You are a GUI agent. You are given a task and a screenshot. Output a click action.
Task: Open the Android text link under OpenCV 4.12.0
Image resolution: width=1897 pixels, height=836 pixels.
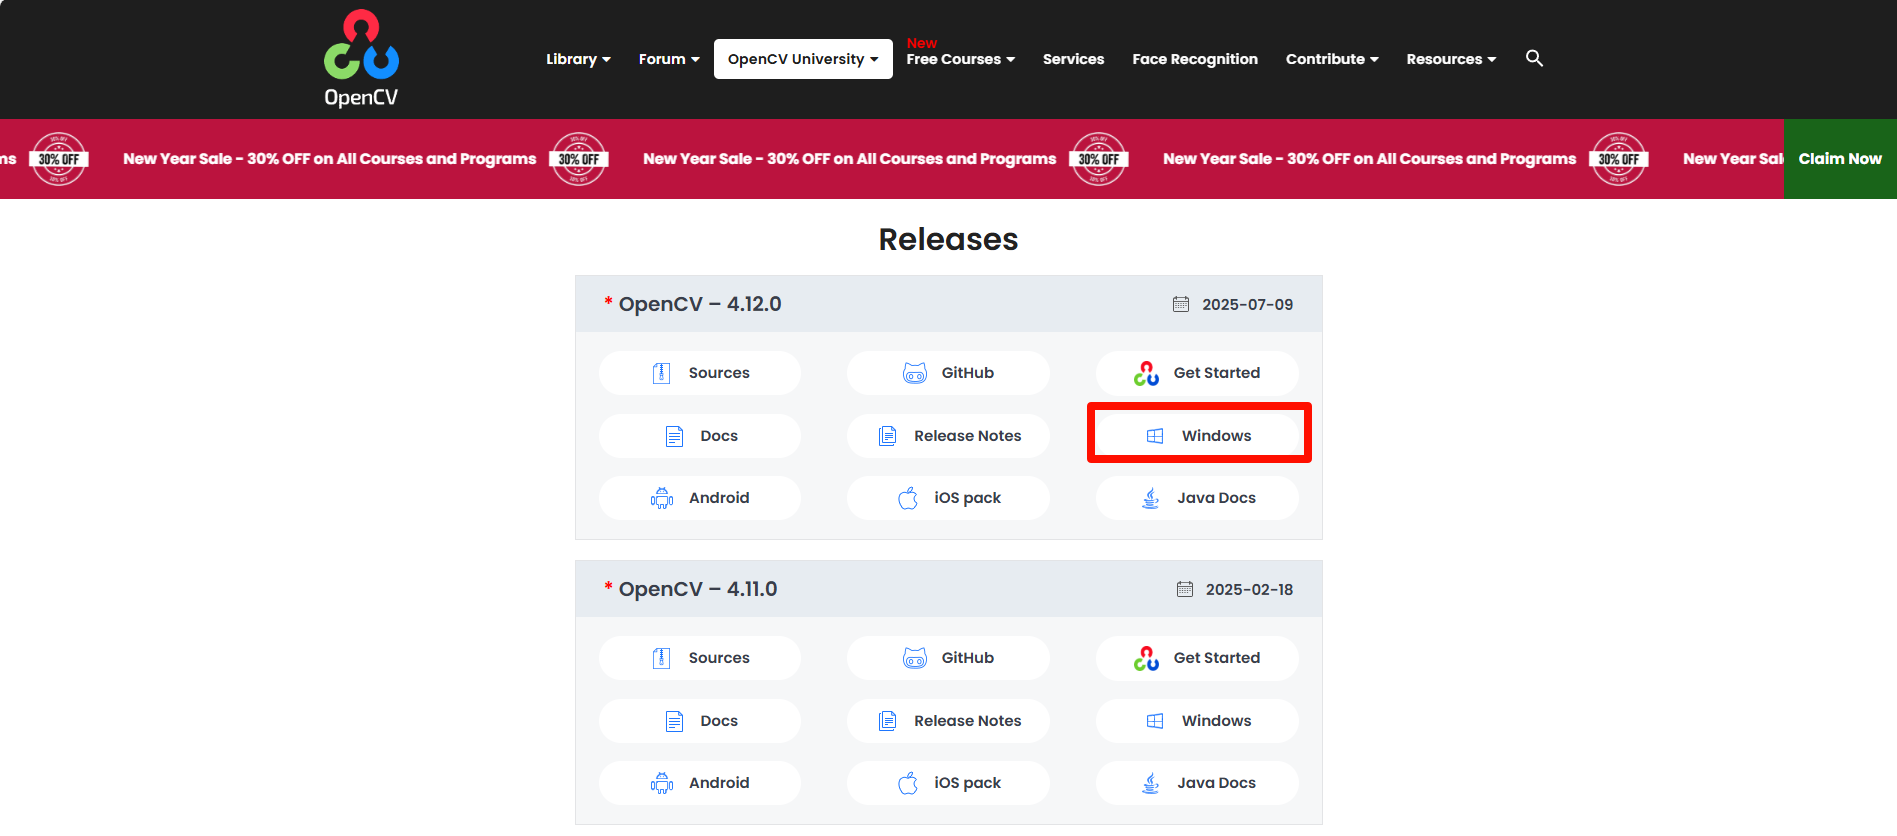(719, 498)
